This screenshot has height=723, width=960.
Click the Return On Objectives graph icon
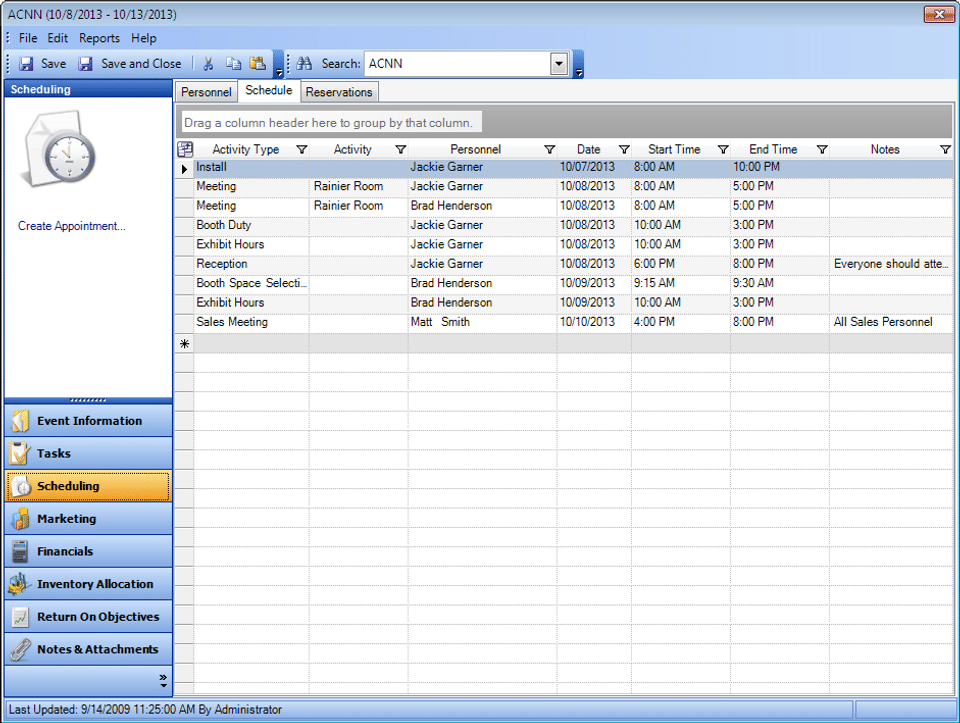20,617
